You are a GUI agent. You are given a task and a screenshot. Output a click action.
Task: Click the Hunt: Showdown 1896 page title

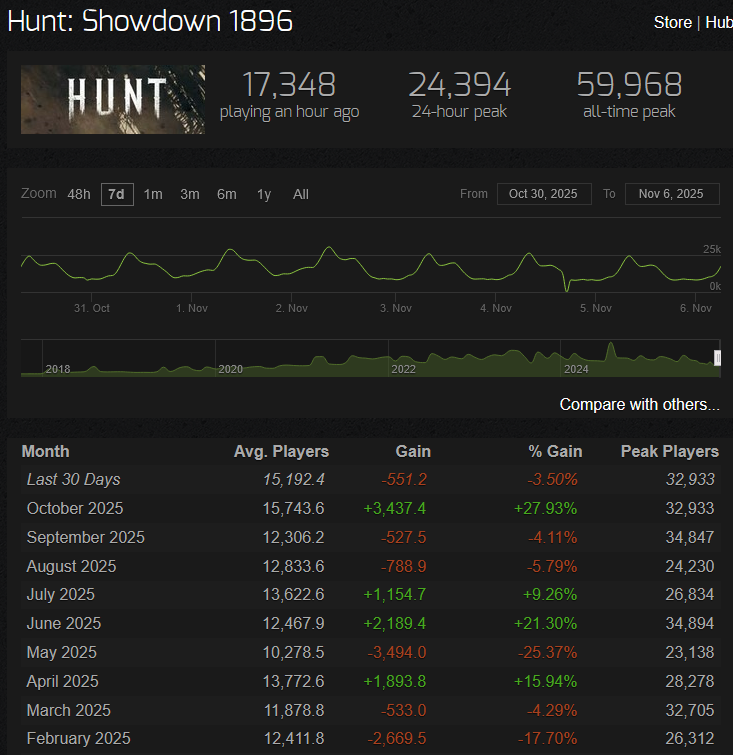pos(150,21)
